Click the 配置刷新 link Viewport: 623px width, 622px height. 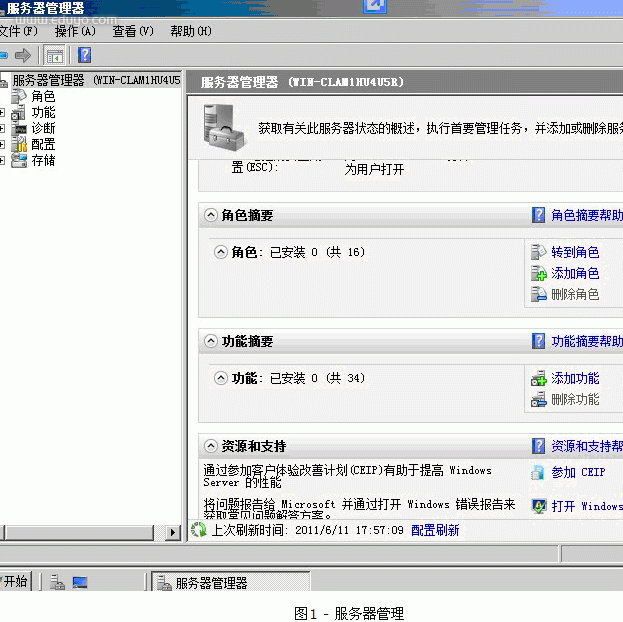coord(435,530)
